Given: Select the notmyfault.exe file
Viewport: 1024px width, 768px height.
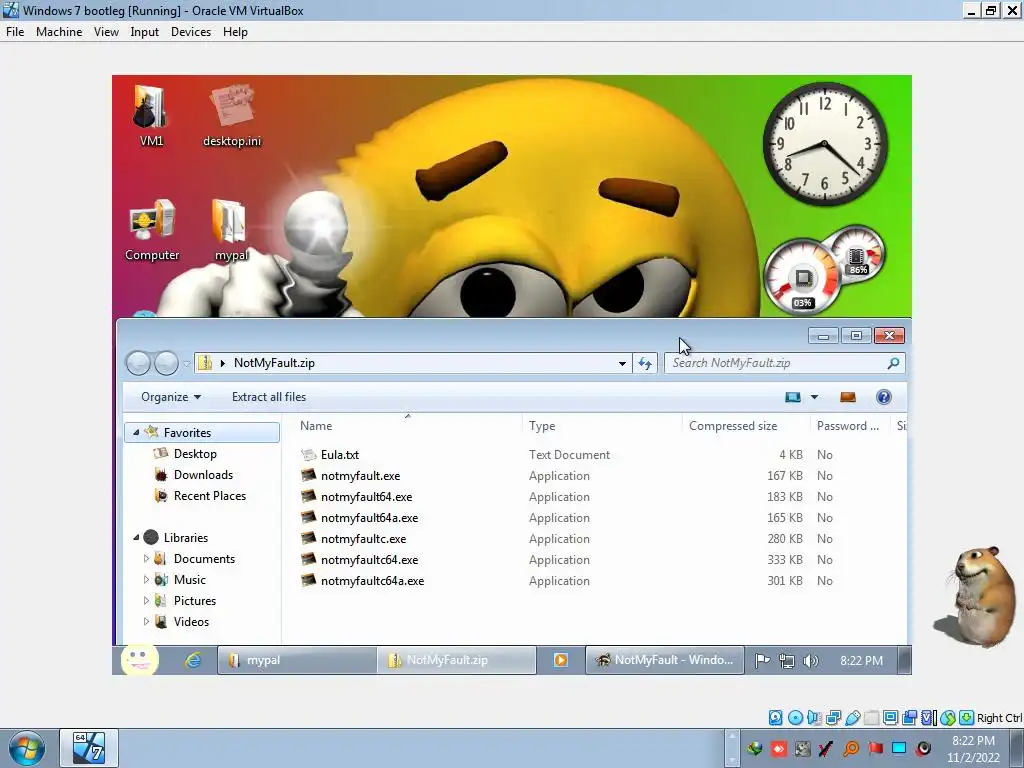Looking at the screenshot, I should pyautogui.click(x=360, y=476).
